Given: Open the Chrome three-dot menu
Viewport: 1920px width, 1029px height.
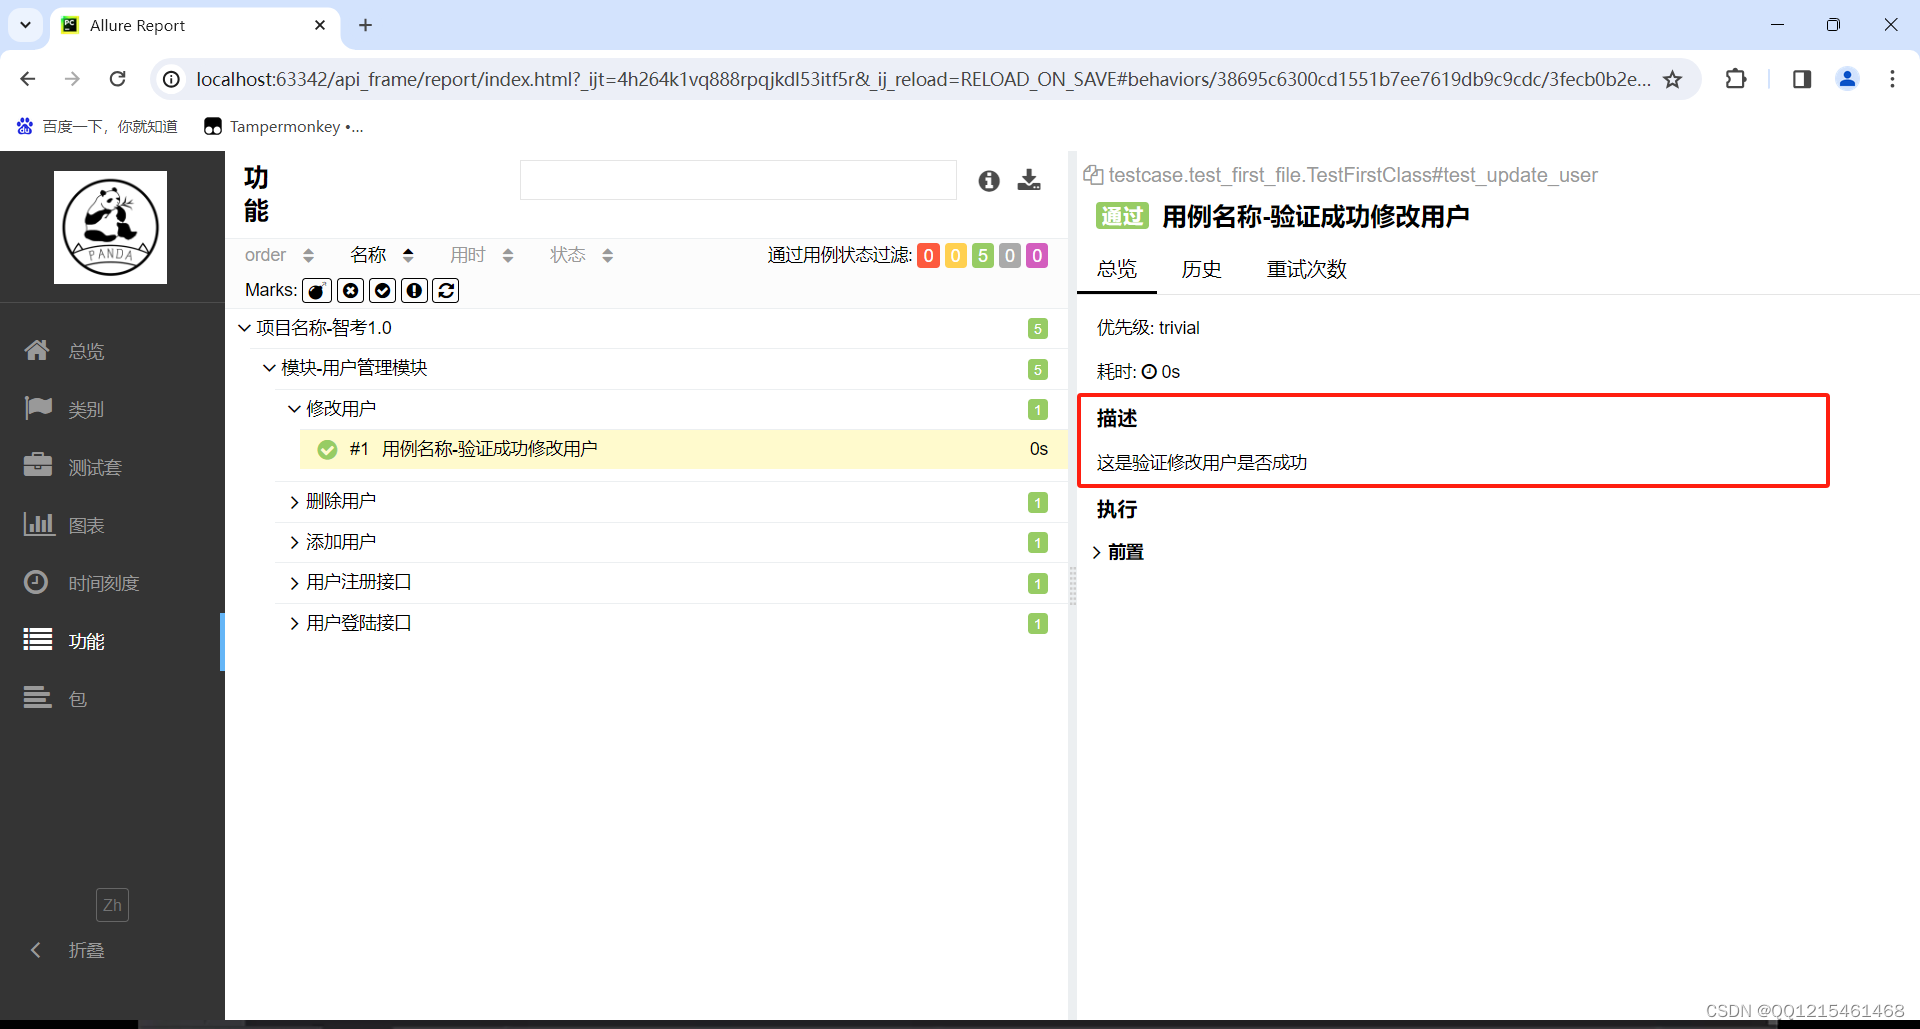Looking at the screenshot, I should click(x=1892, y=79).
